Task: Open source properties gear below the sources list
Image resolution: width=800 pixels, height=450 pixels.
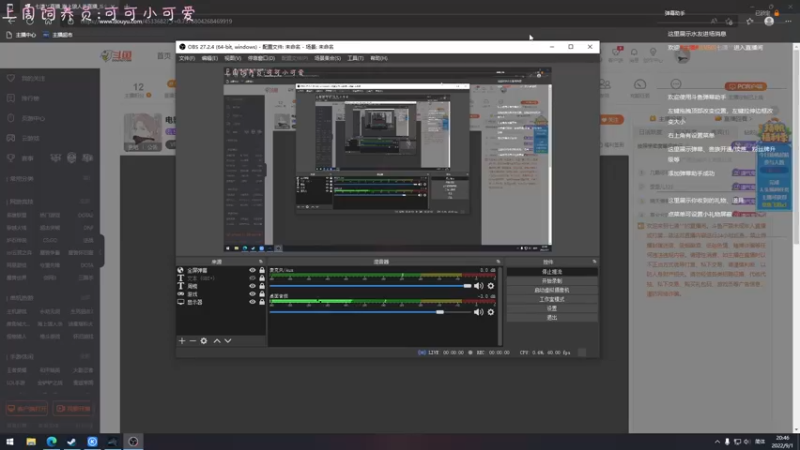Action: [x=204, y=341]
